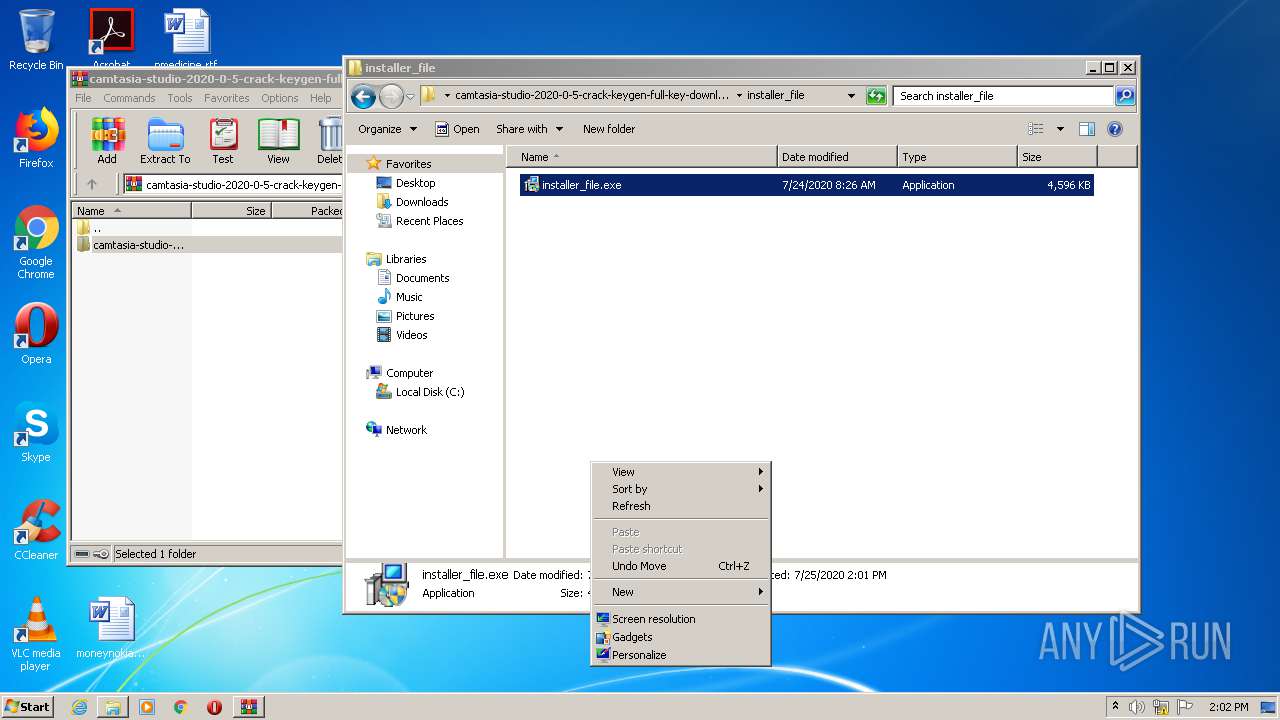Click the Search installer_file input field

pyautogui.click(x=1003, y=96)
